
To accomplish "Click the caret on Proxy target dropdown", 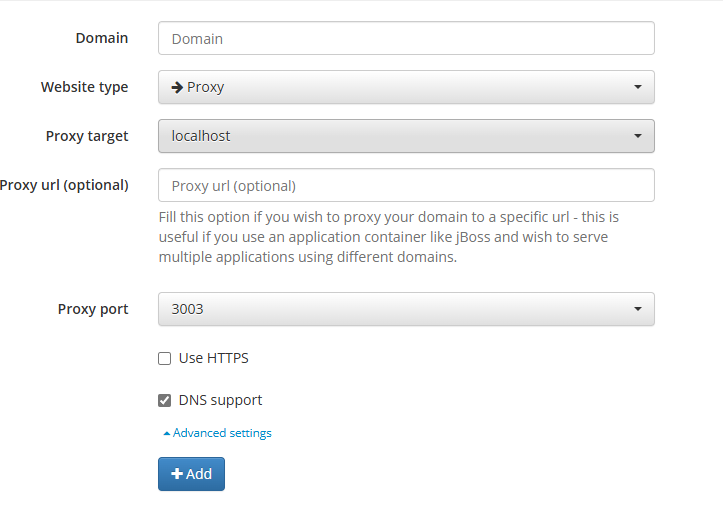I will [638, 136].
